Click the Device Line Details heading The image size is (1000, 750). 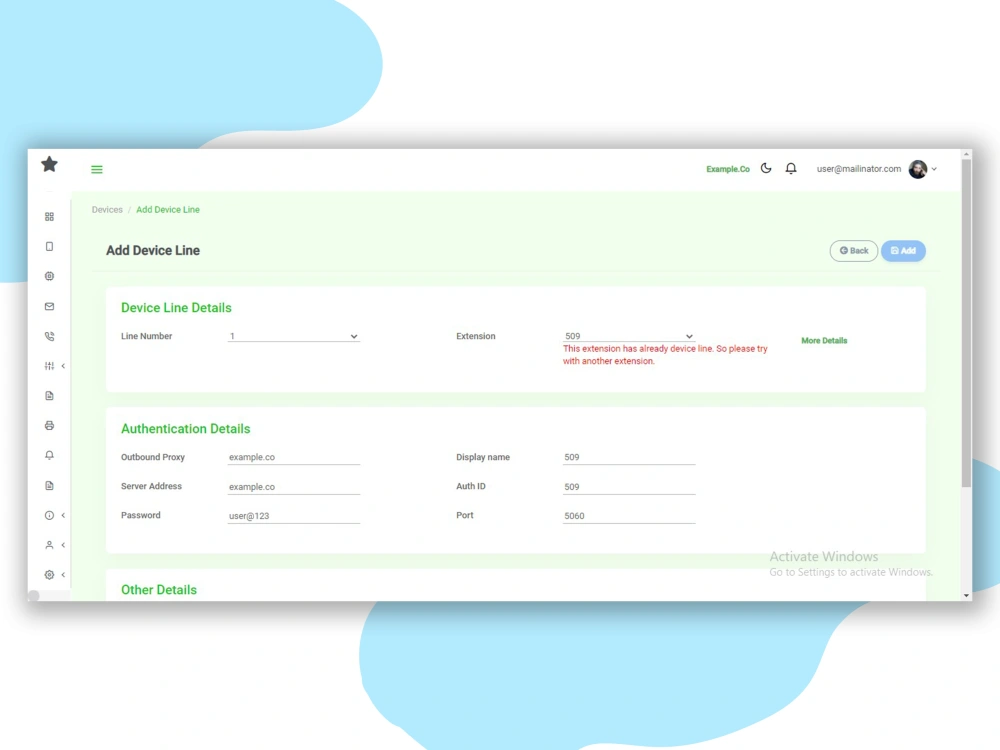[176, 307]
